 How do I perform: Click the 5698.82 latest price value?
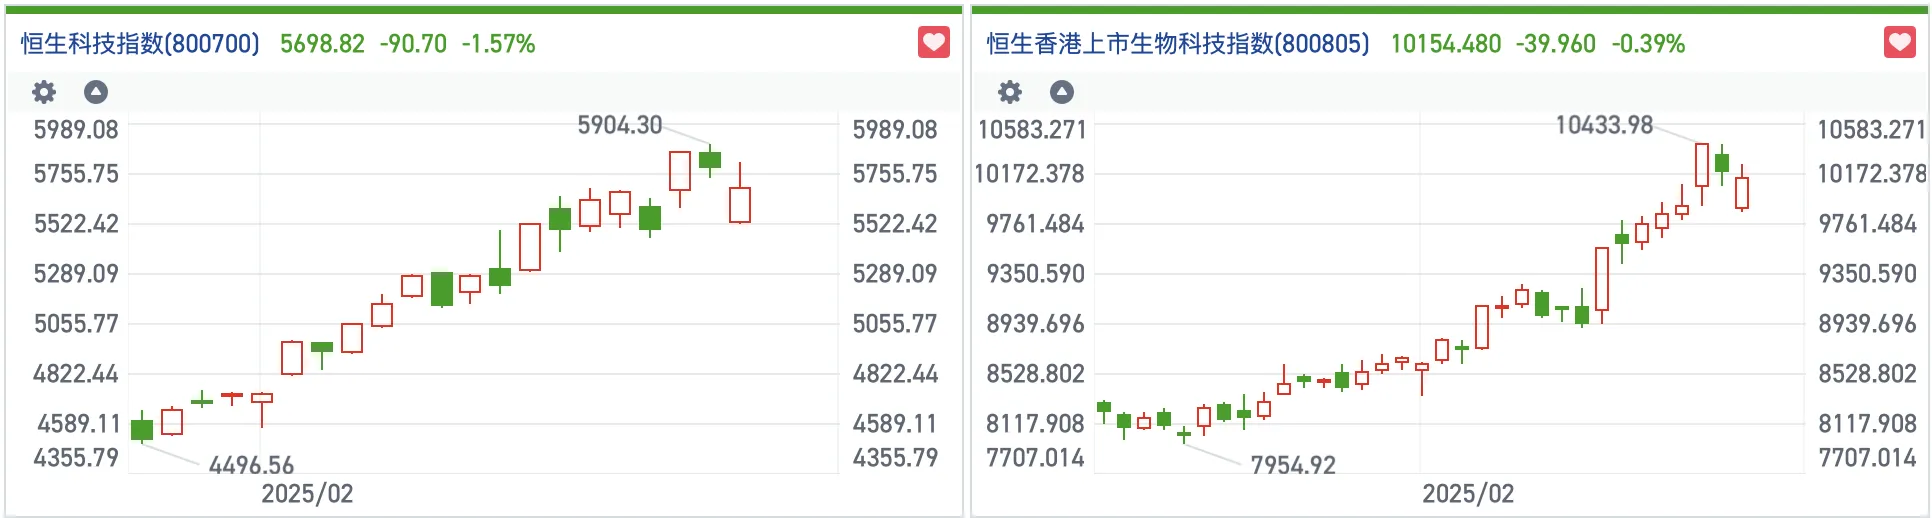tap(322, 44)
